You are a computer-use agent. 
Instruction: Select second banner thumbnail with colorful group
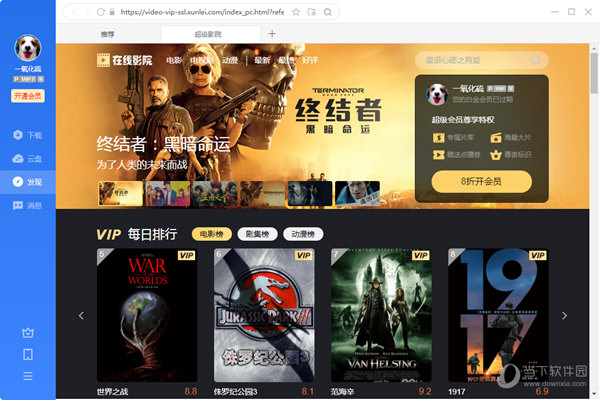[168, 193]
